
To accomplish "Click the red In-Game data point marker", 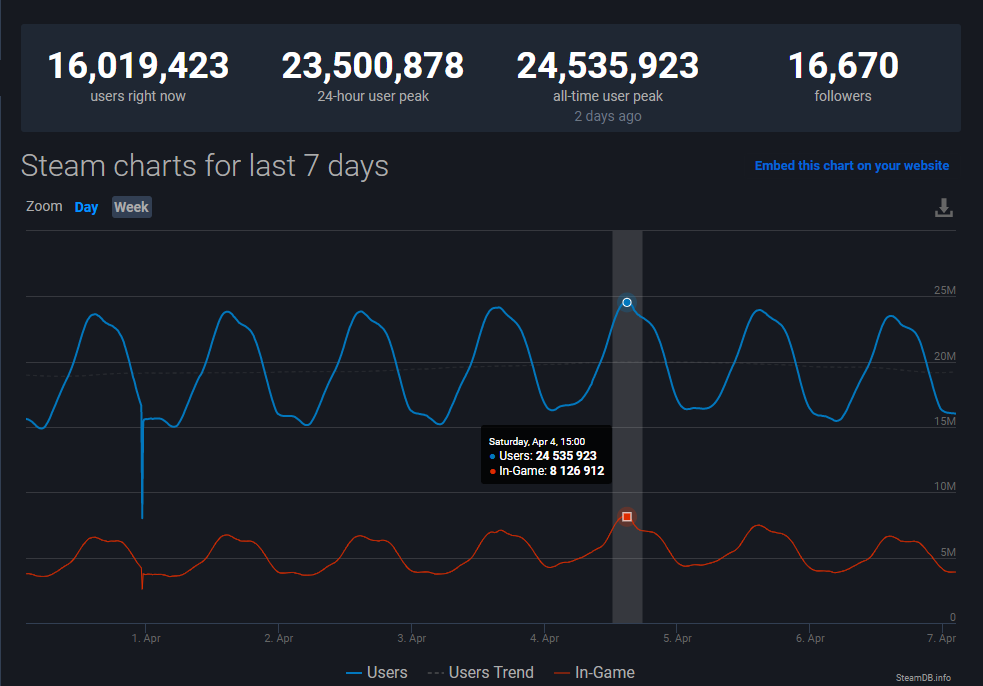I will click(x=627, y=517).
